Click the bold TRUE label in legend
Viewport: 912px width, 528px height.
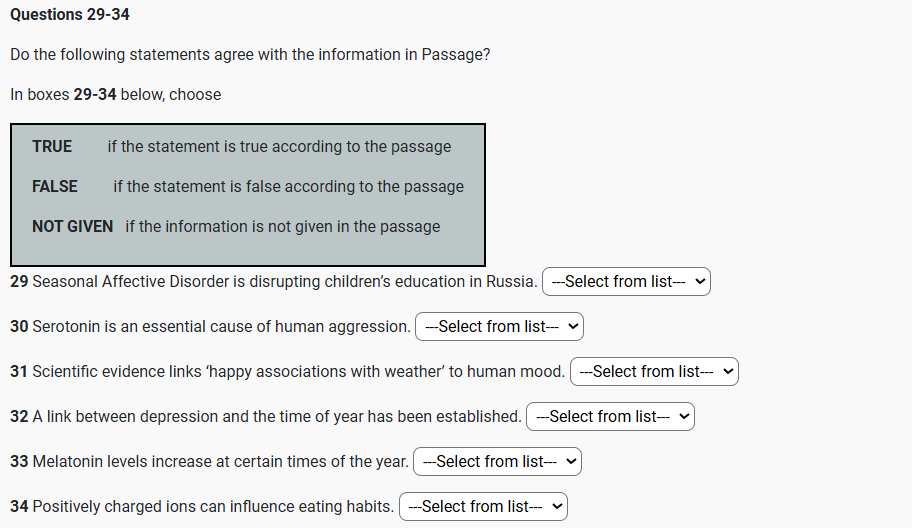pyautogui.click(x=52, y=146)
